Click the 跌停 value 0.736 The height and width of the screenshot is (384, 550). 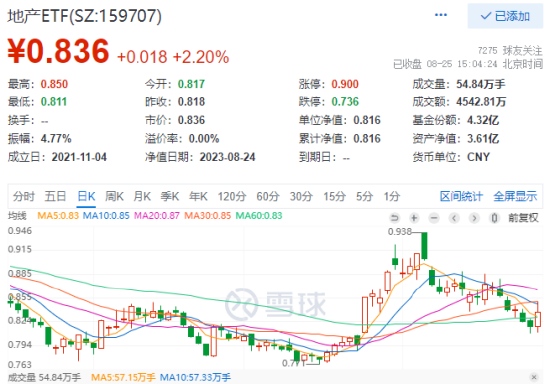[345, 102]
